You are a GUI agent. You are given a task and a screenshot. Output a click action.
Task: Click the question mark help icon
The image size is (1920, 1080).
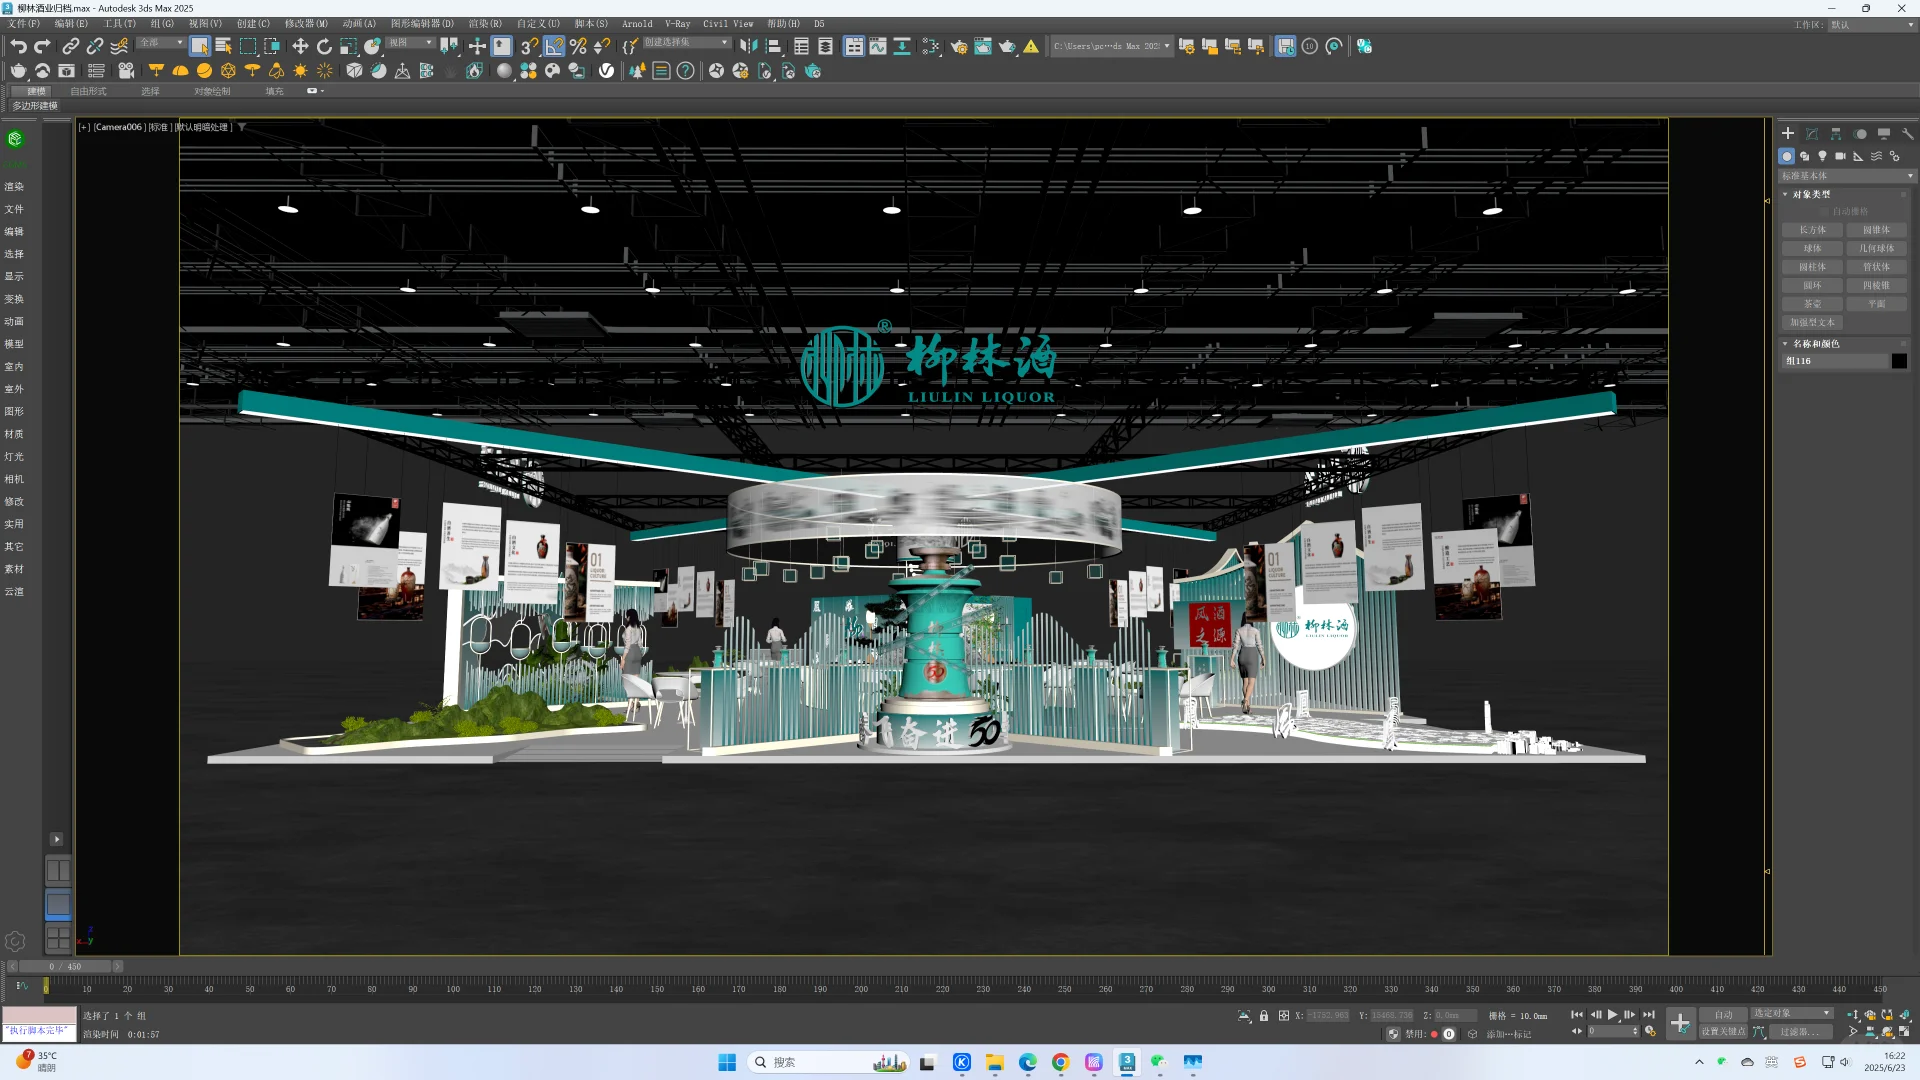[x=685, y=71]
